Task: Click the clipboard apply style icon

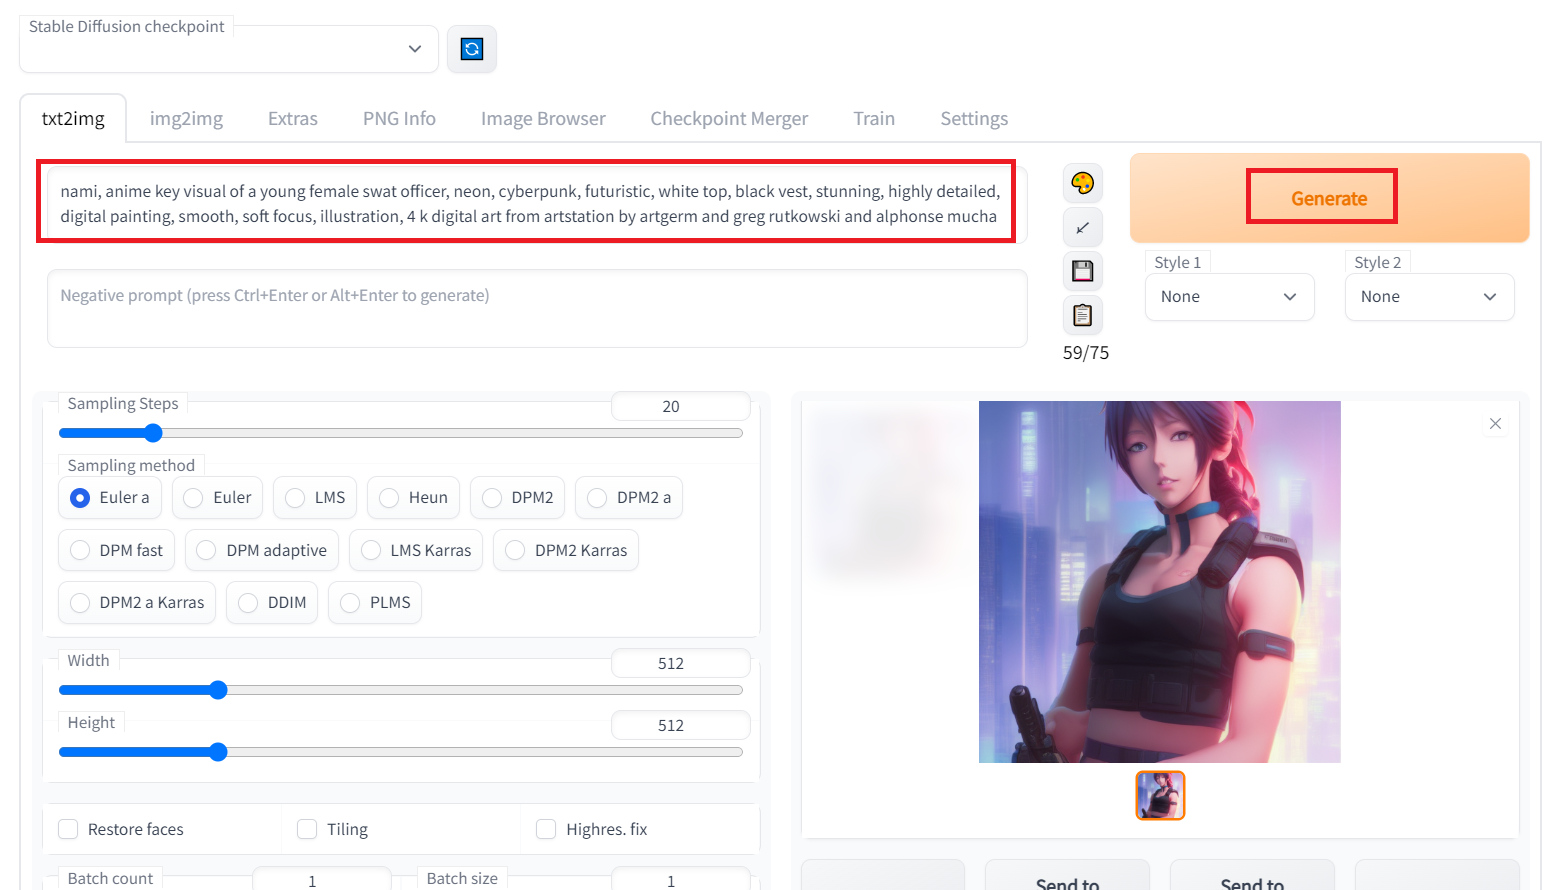Action: tap(1082, 315)
